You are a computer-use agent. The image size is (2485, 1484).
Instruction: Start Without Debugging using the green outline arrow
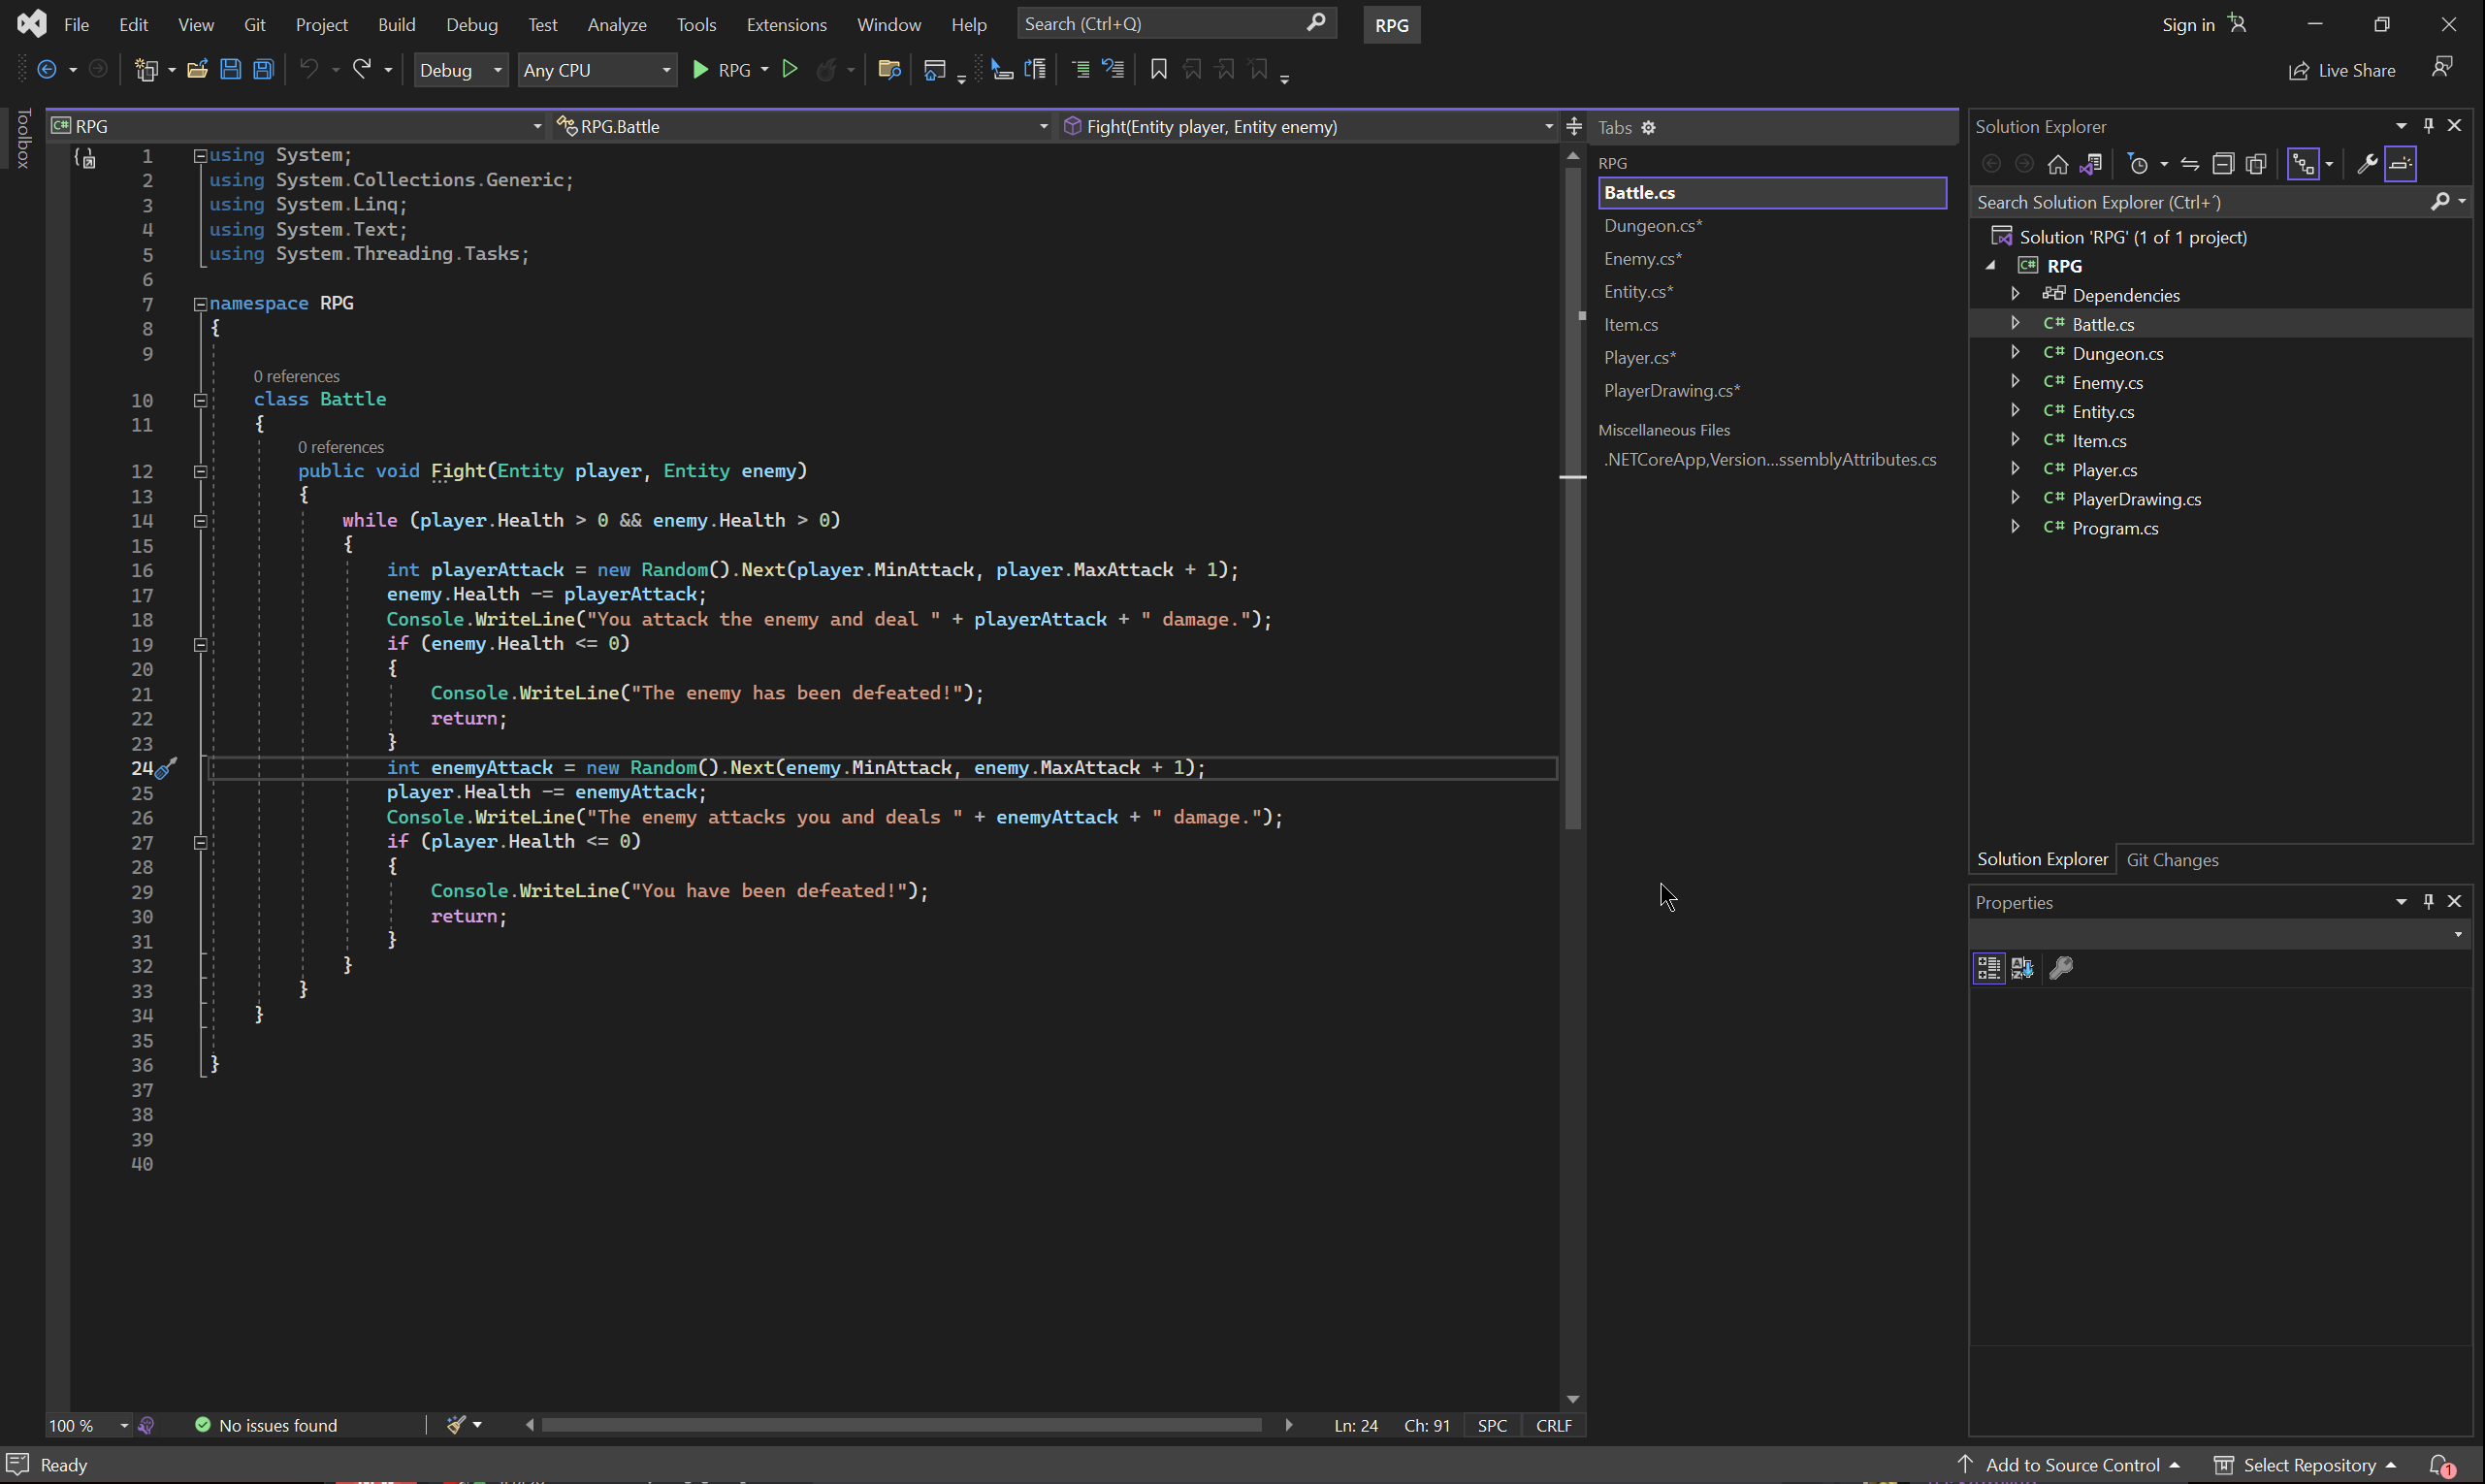[789, 70]
